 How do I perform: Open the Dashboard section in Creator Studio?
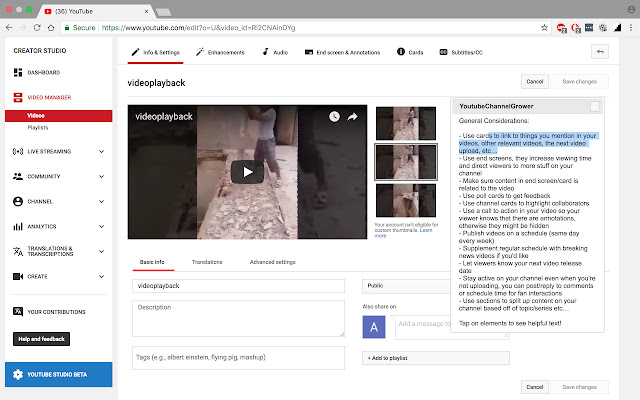pos(37,72)
